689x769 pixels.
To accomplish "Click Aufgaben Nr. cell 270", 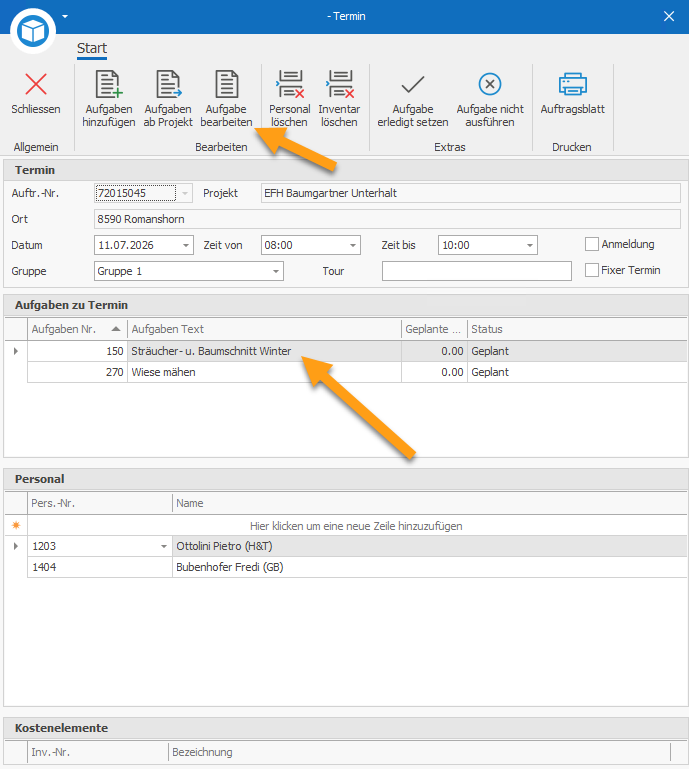I will [x=77, y=372].
